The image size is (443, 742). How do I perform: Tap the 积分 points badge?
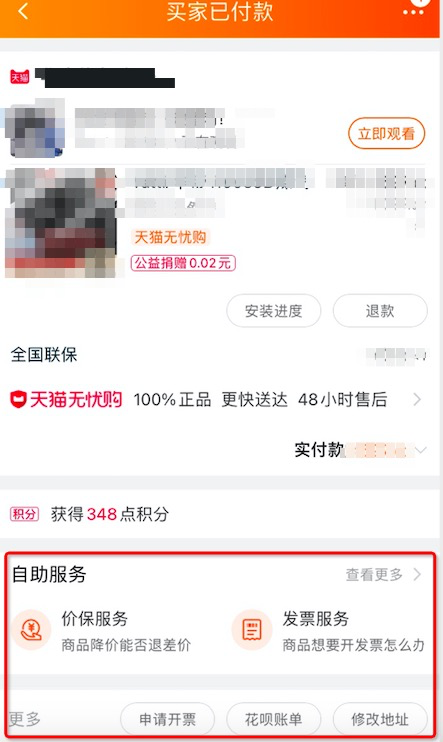tap(24, 514)
